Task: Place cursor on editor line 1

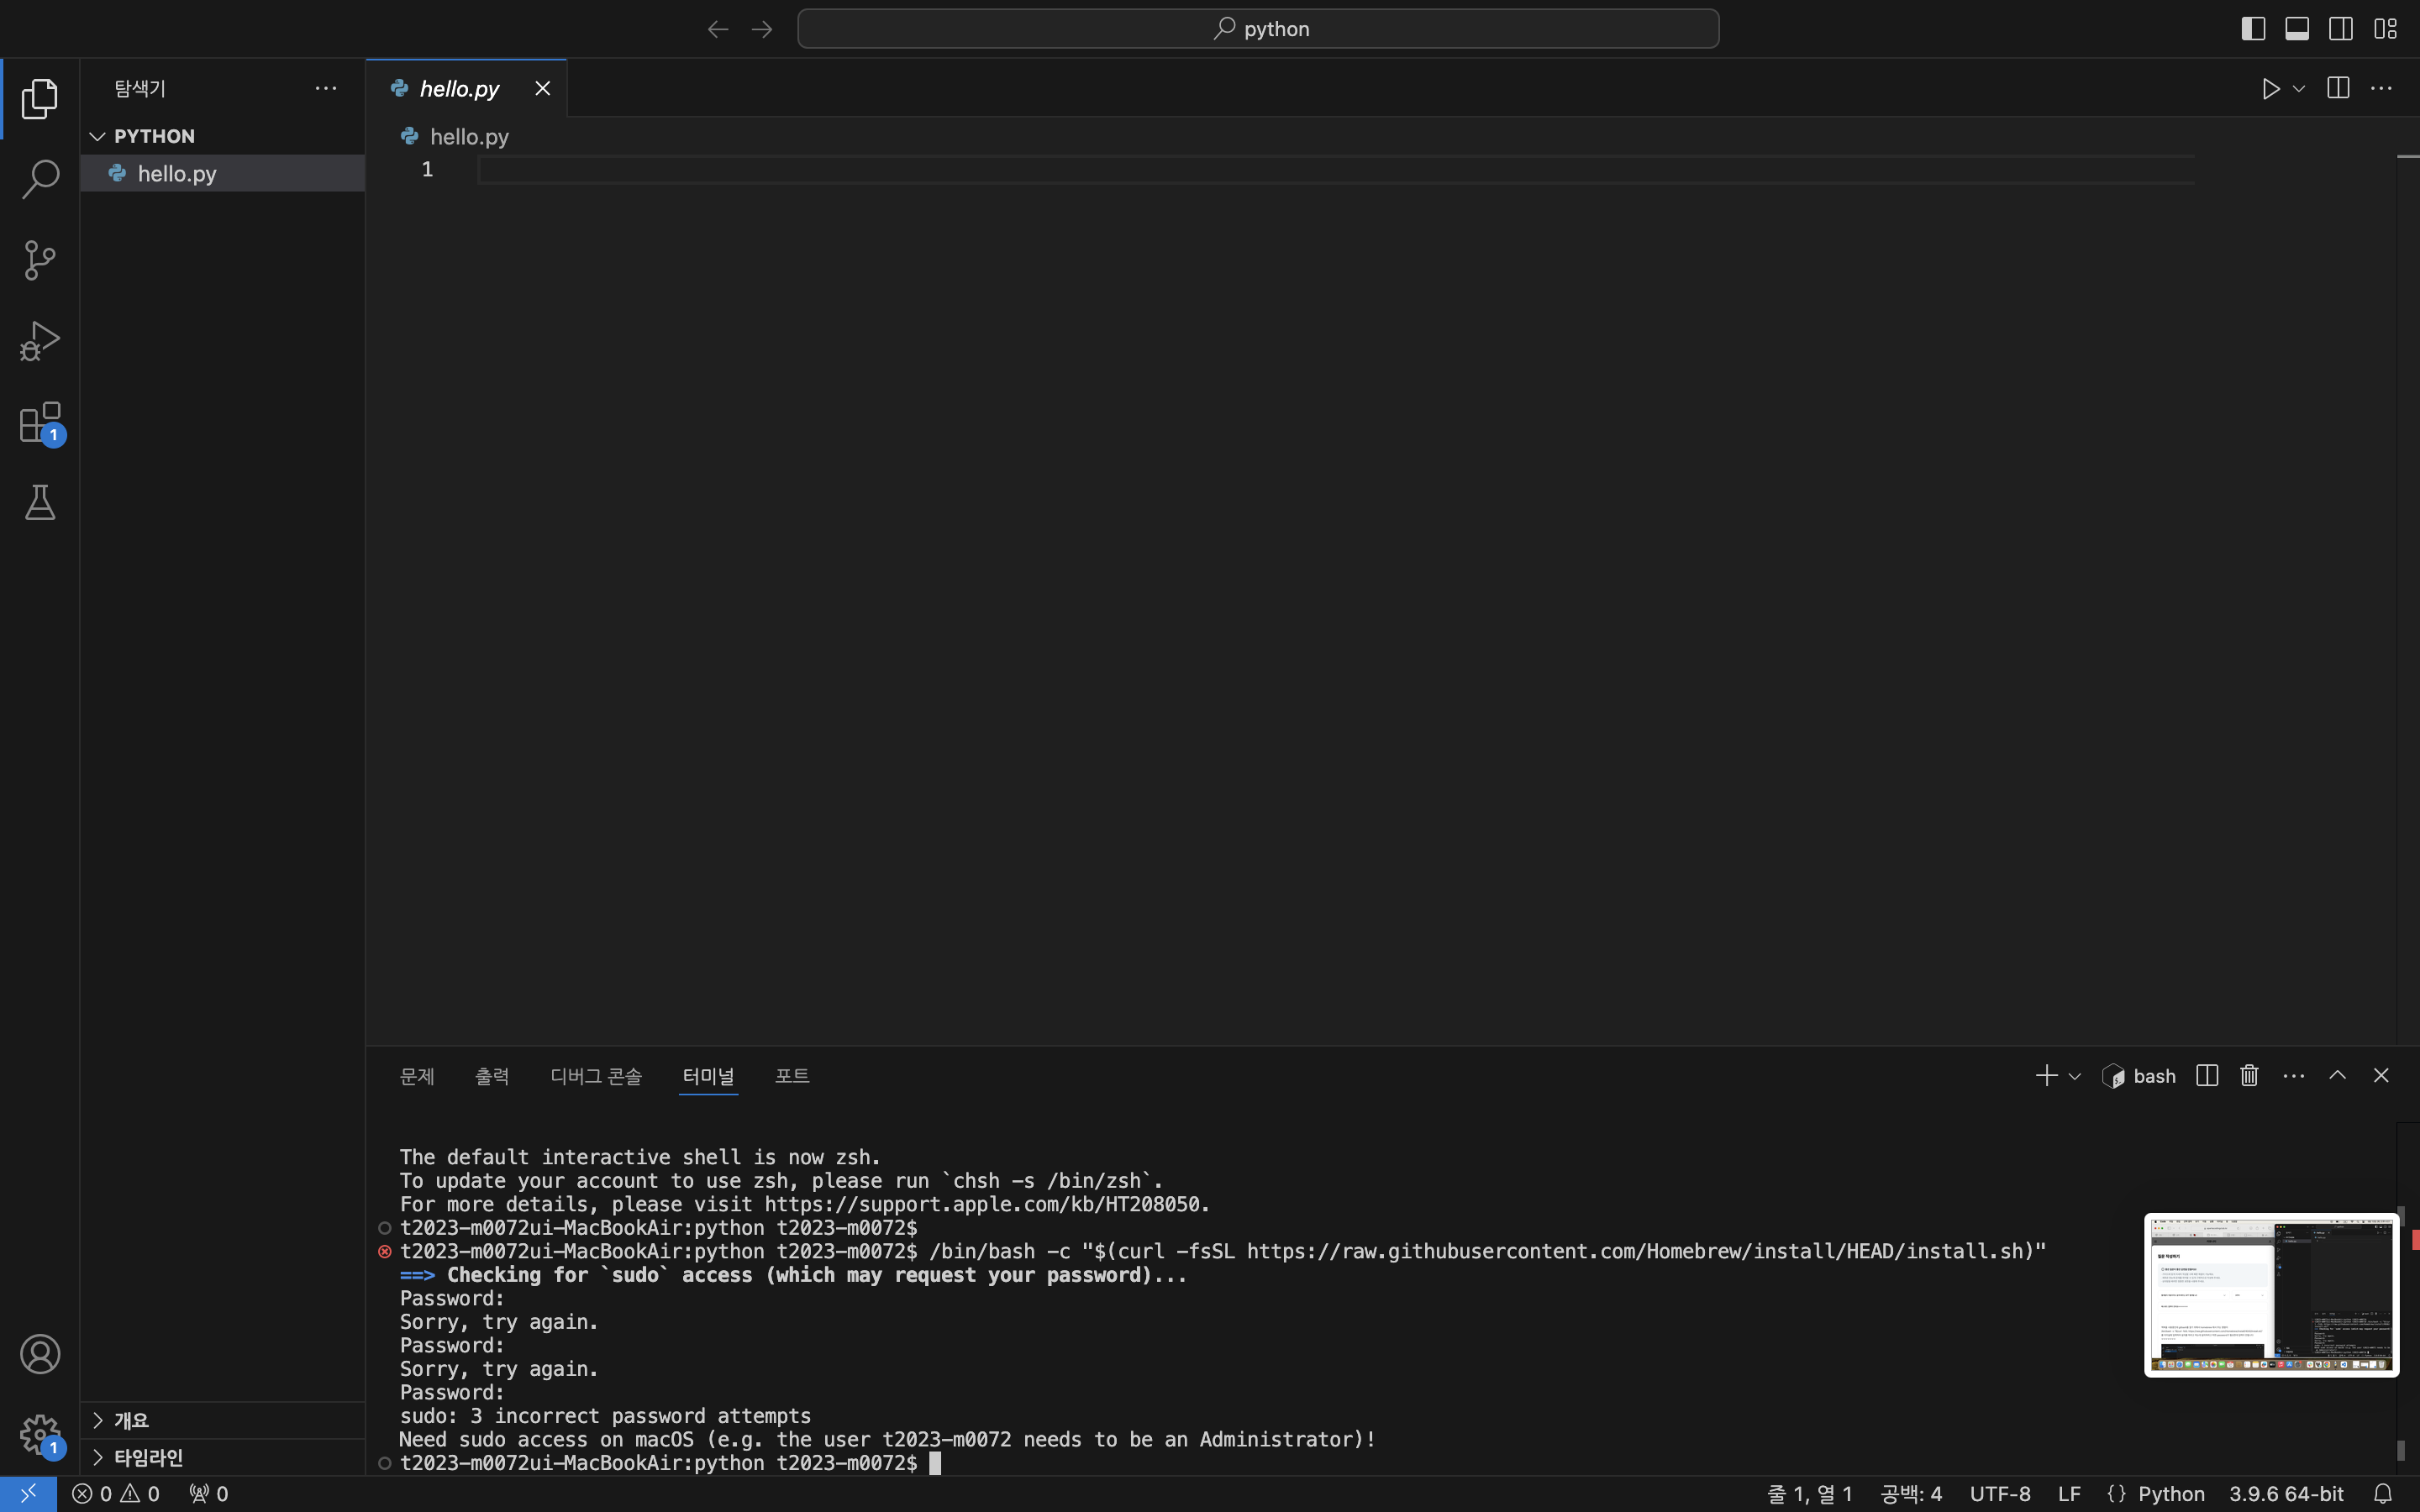Action: click(1336, 170)
